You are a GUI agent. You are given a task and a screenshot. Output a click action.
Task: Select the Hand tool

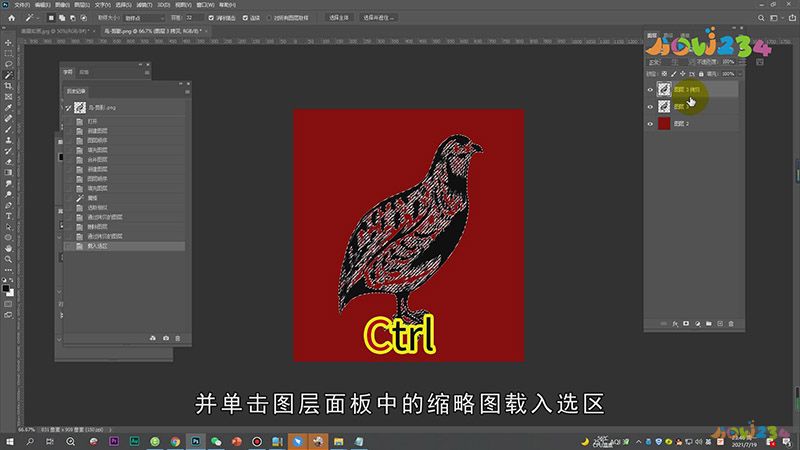(8, 248)
